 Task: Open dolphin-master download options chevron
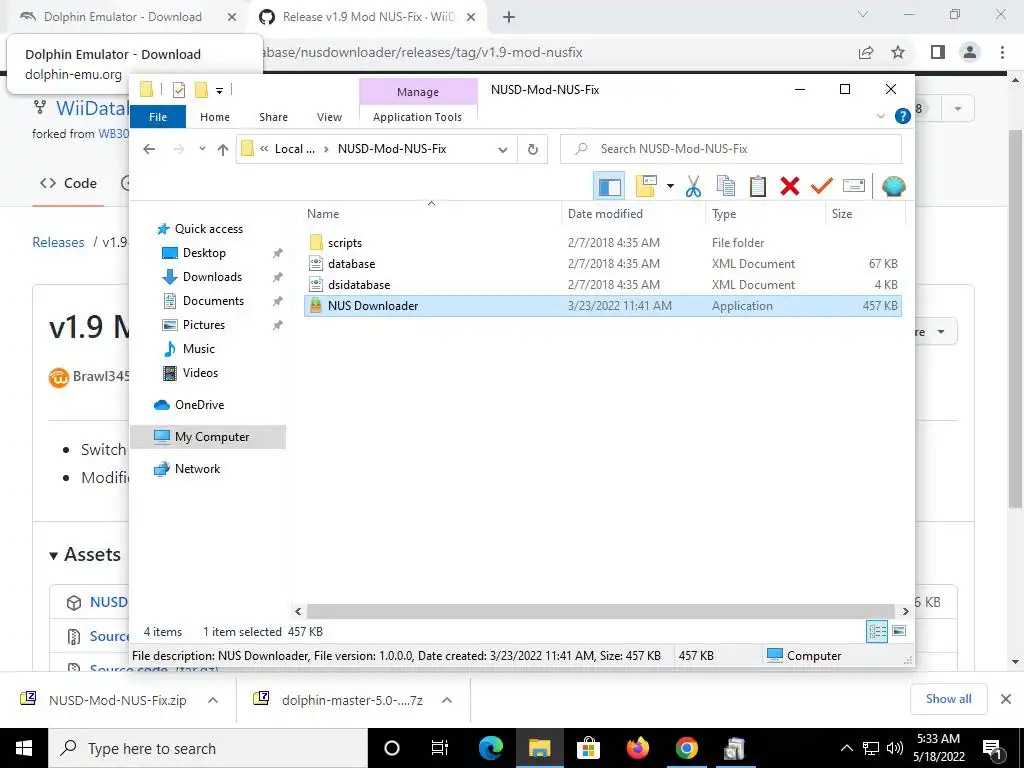[x=447, y=700]
